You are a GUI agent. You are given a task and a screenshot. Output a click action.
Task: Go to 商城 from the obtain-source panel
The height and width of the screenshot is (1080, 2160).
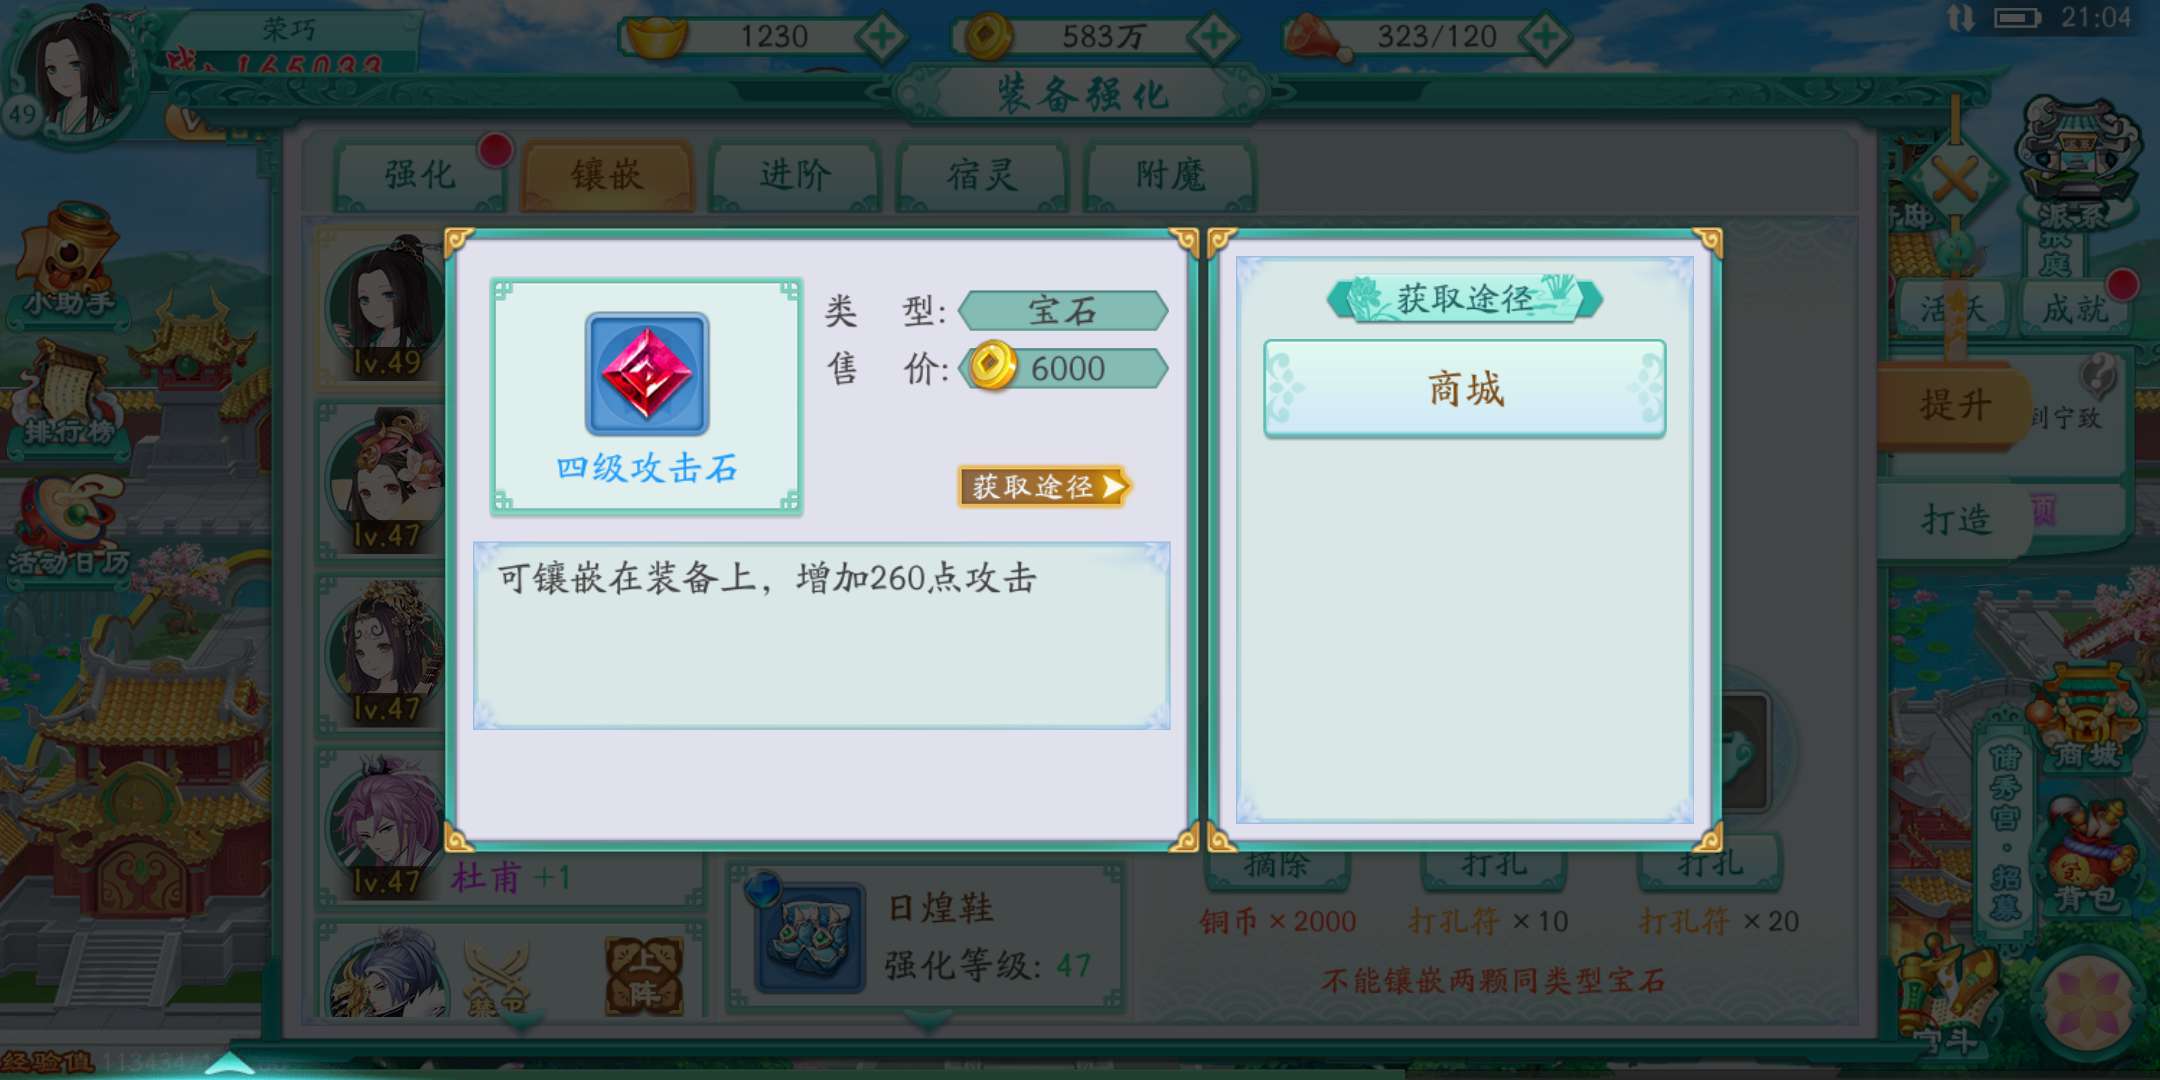tap(1465, 389)
